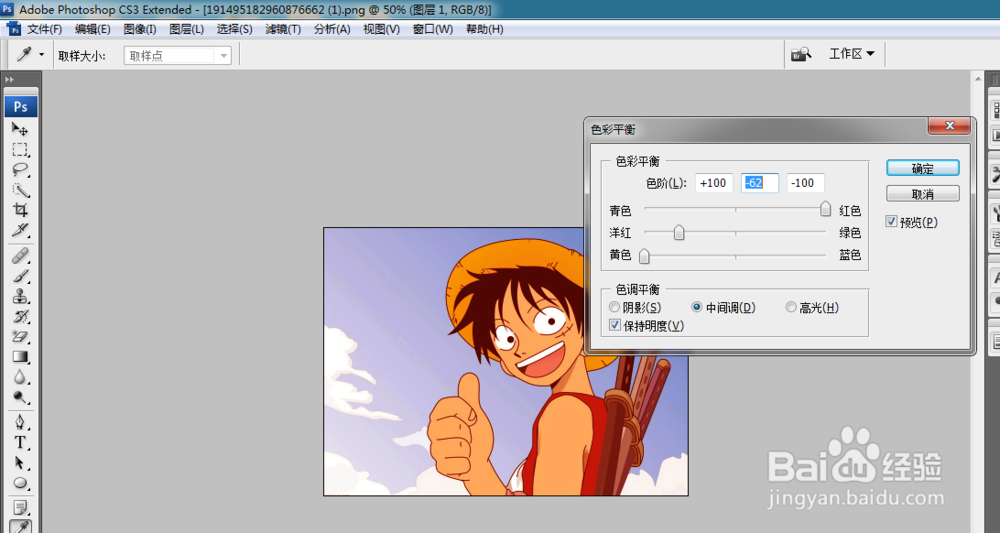Click the 黄色-蓝色 slider handle
The width and height of the screenshot is (1000, 533).
click(644, 255)
